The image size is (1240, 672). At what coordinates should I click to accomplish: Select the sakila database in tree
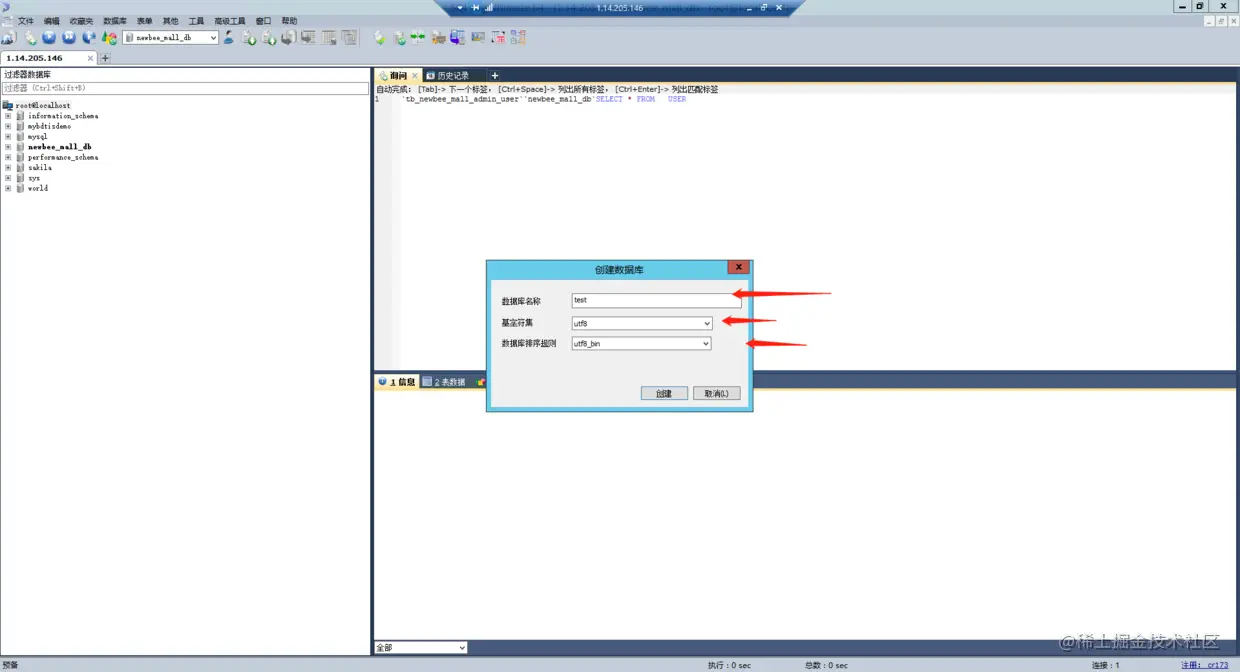click(39, 167)
